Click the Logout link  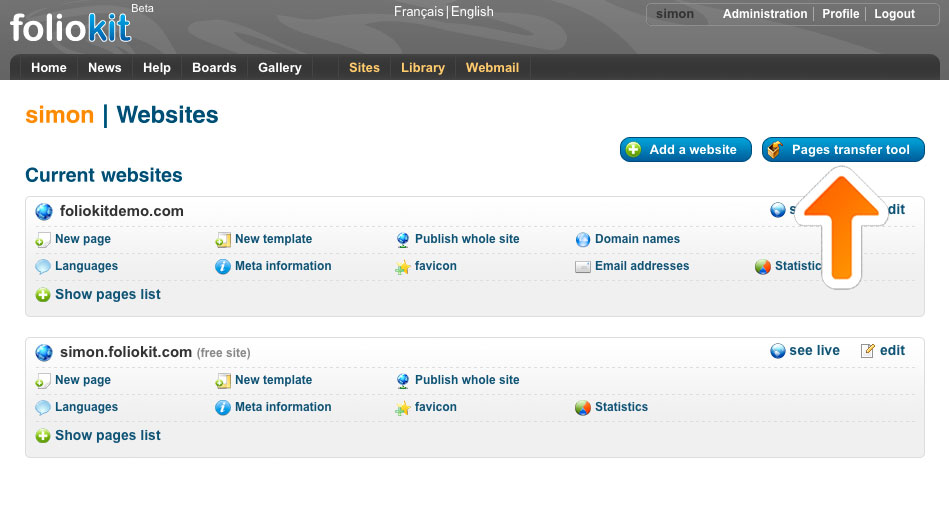tap(895, 14)
